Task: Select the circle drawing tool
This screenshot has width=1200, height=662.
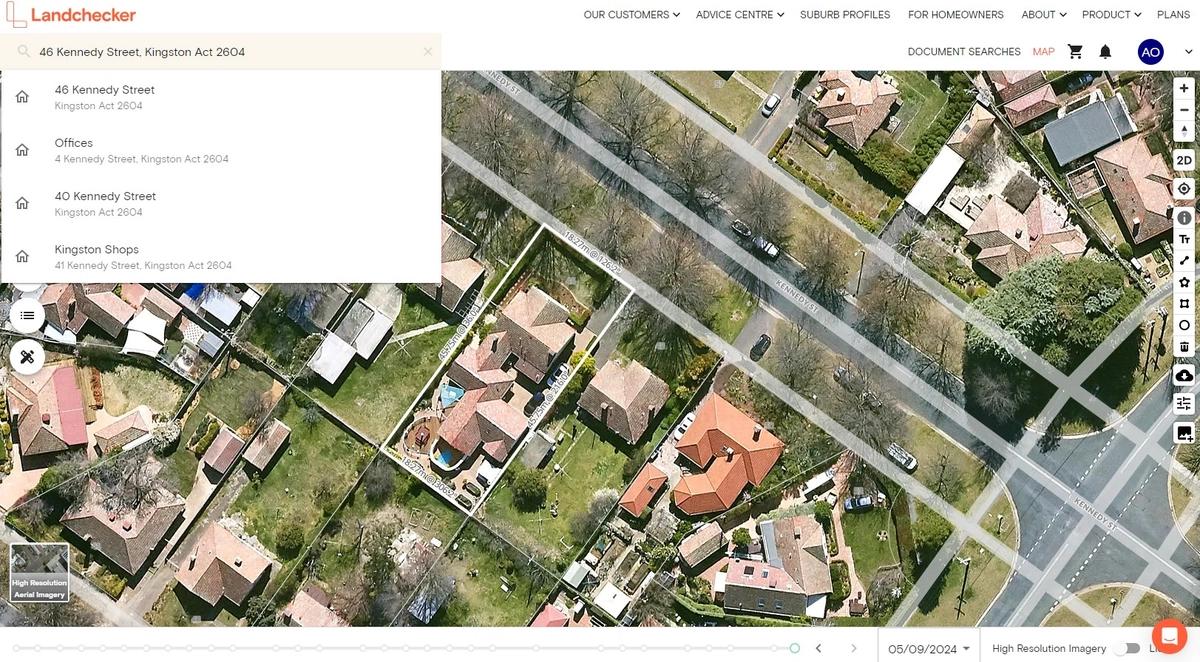Action: (1184, 325)
